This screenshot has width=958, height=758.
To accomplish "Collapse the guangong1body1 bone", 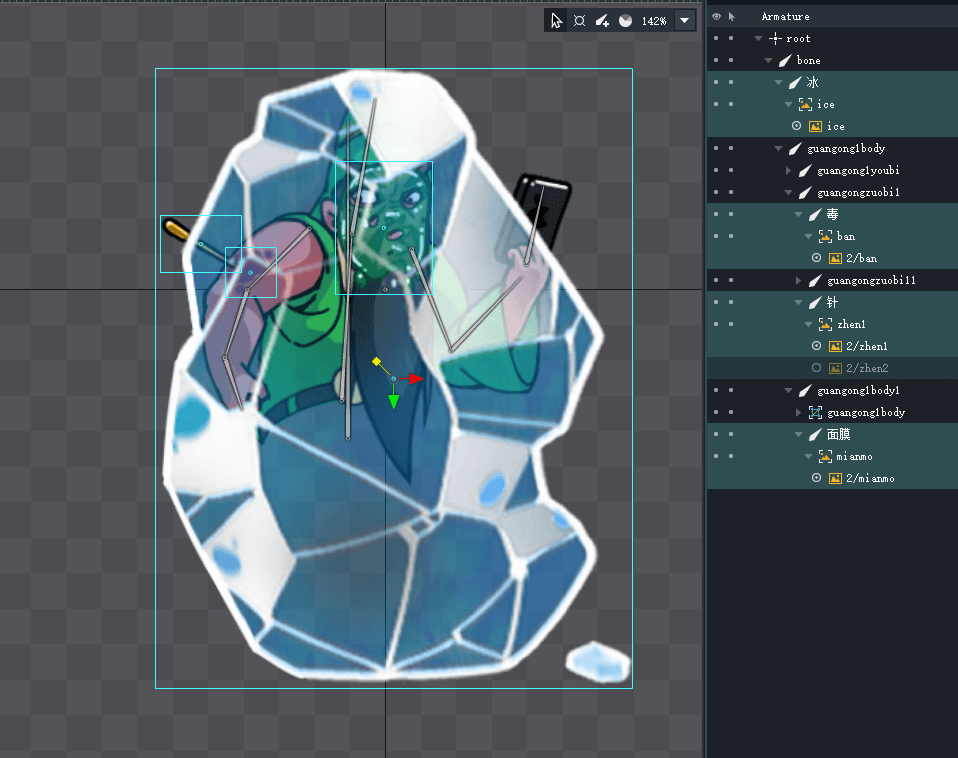I will (789, 391).
